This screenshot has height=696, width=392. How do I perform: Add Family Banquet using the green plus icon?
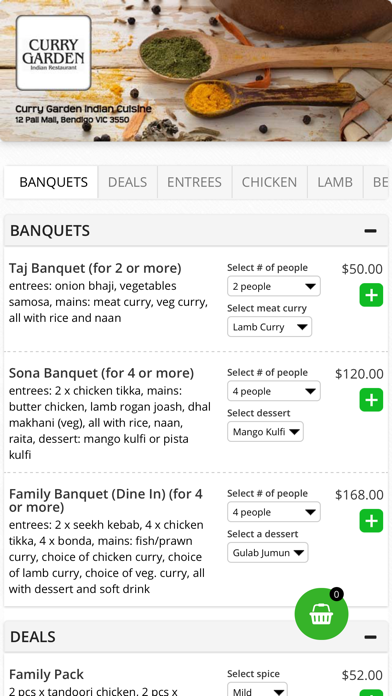pos(371,521)
